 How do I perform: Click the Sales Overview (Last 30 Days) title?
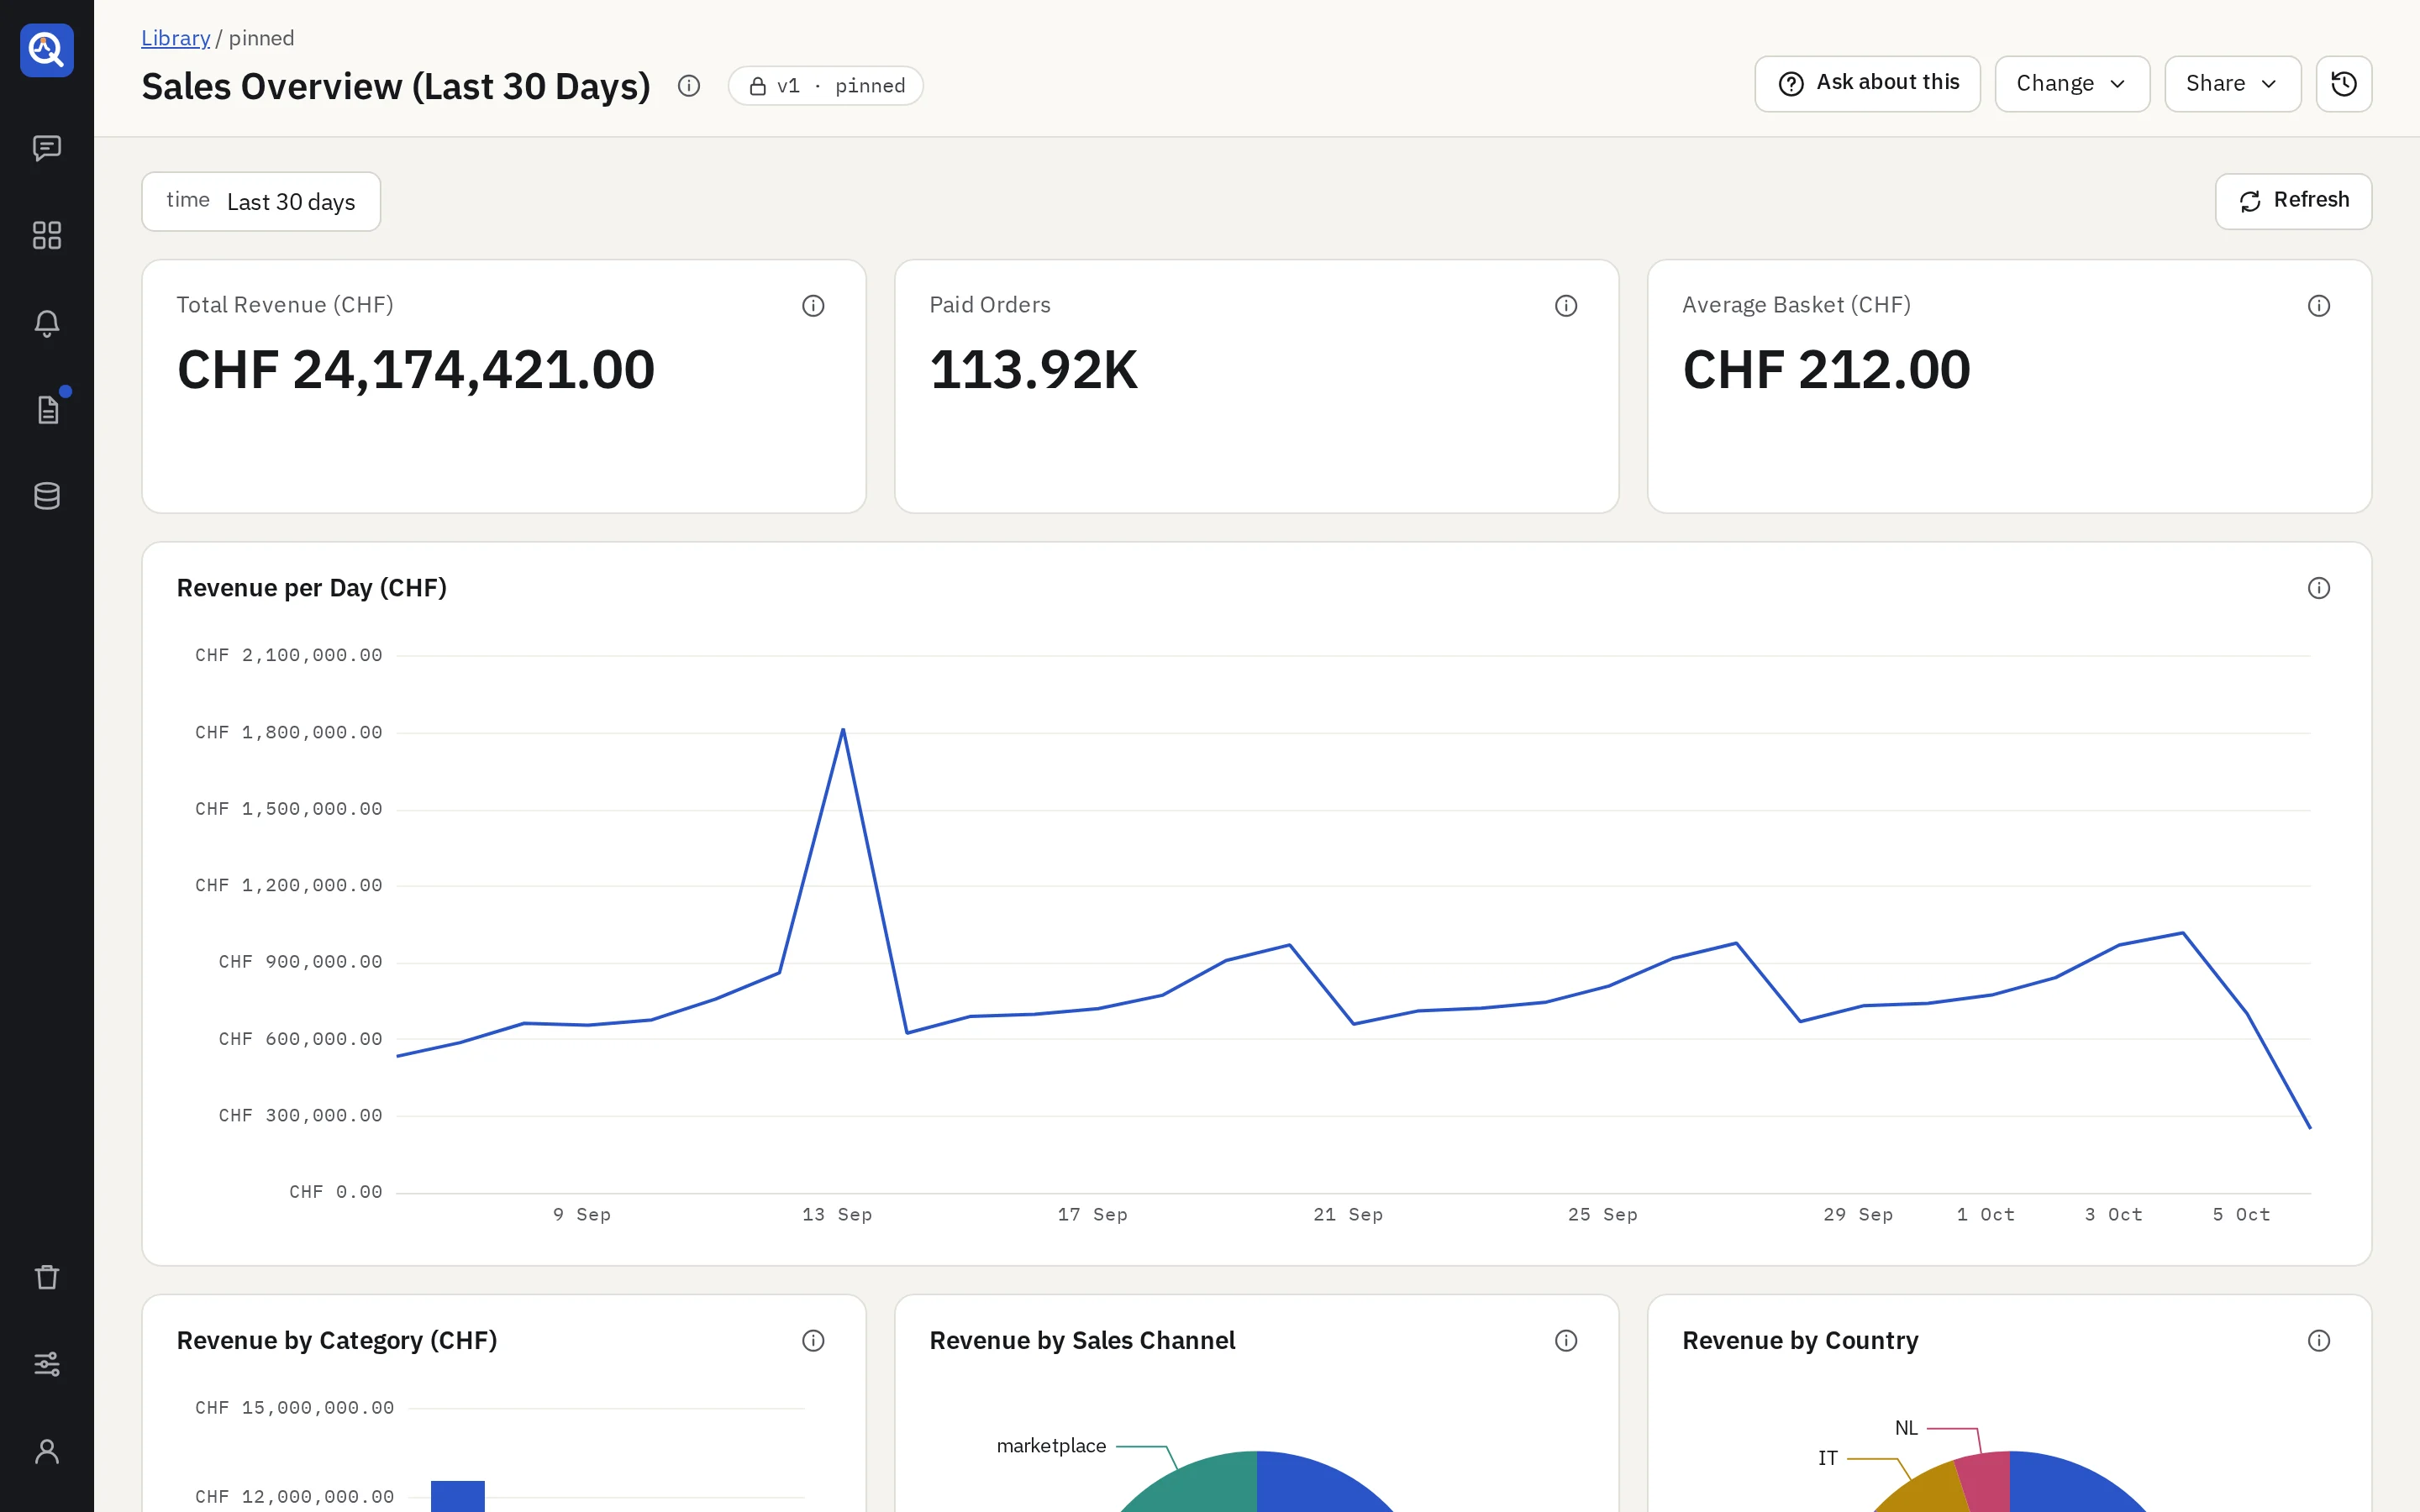point(396,86)
